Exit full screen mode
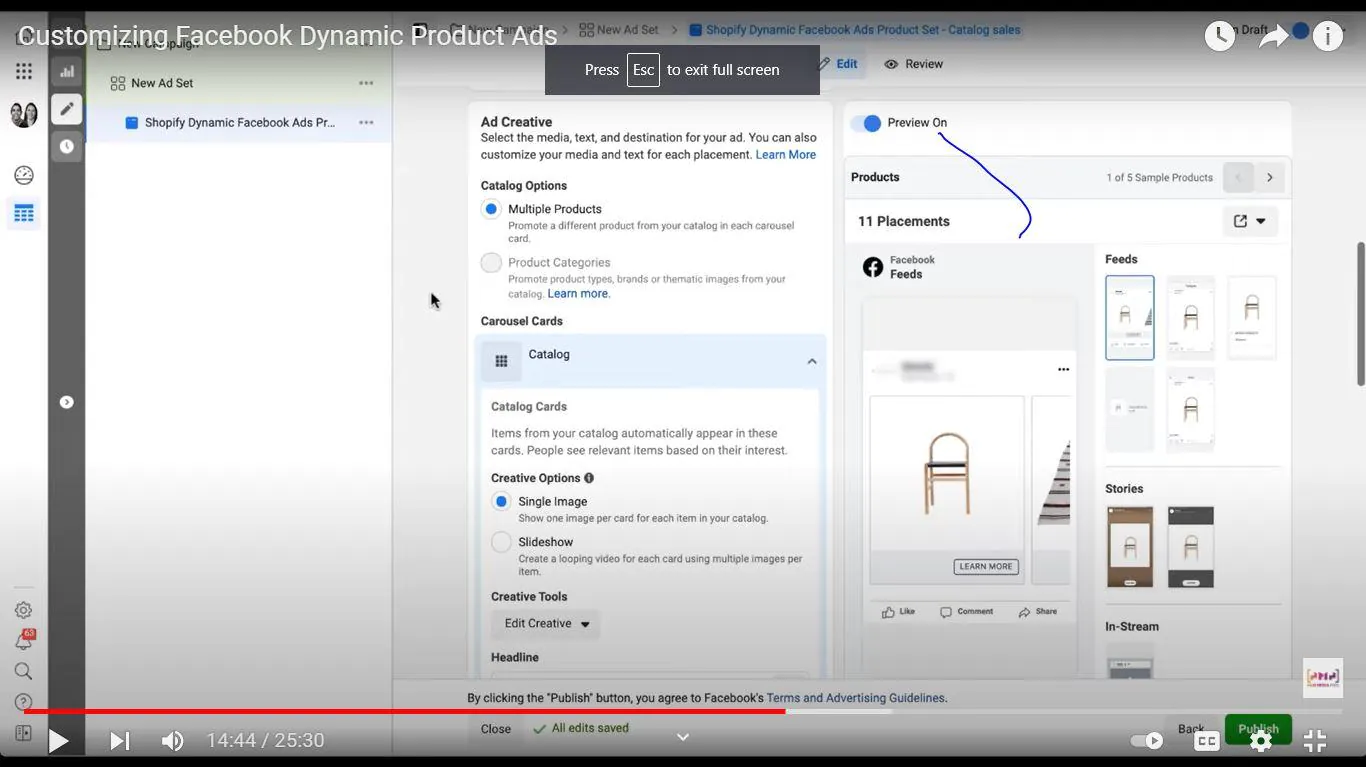The image size is (1366, 767). click(x=1315, y=741)
